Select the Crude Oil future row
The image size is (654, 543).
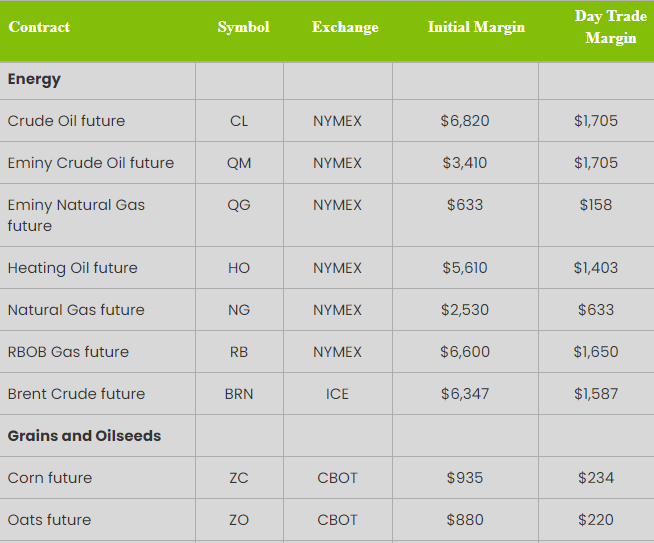coord(327,121)
